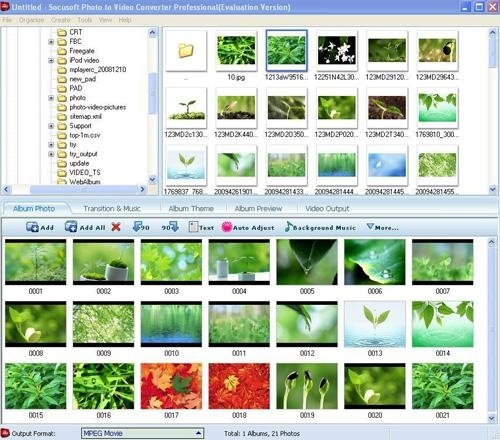Click file browser scroll down arrow

tap(493, 189)
